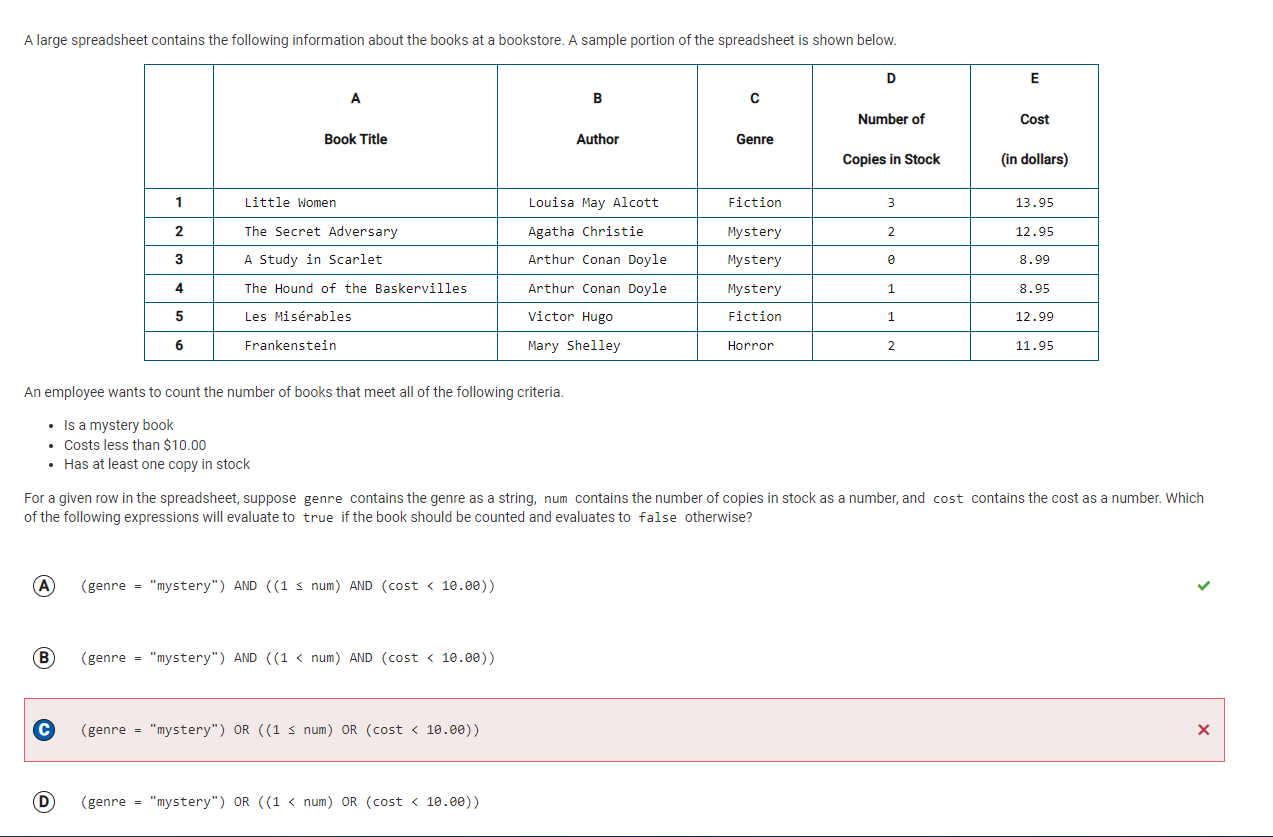Click the cost value 13.95
The width and height of the screenshot is (1273, 837).
1034,203
